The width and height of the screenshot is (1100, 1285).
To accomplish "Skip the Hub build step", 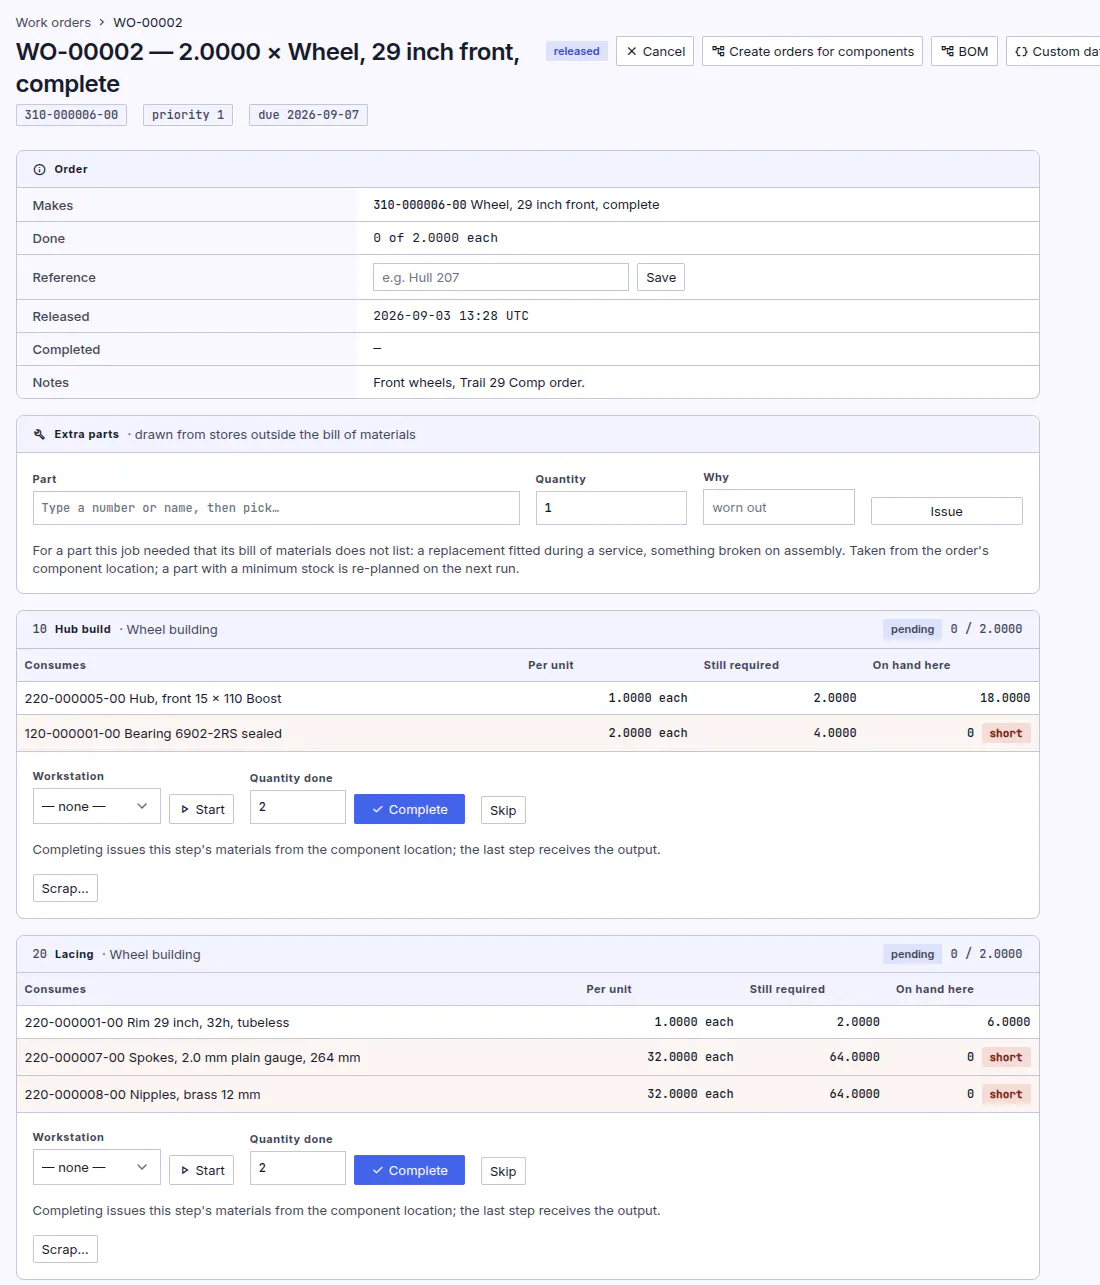I will pyautogui.click(x=503, y=810).
